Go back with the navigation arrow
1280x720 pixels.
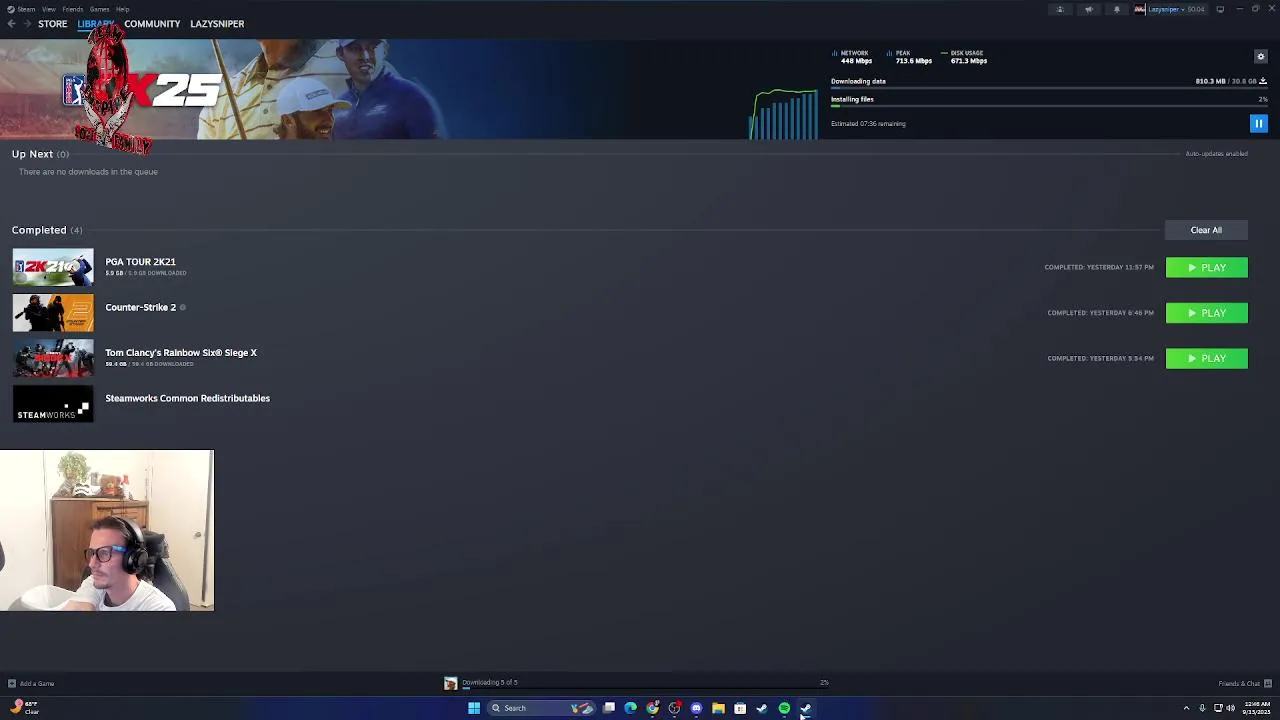coord(11,24)
